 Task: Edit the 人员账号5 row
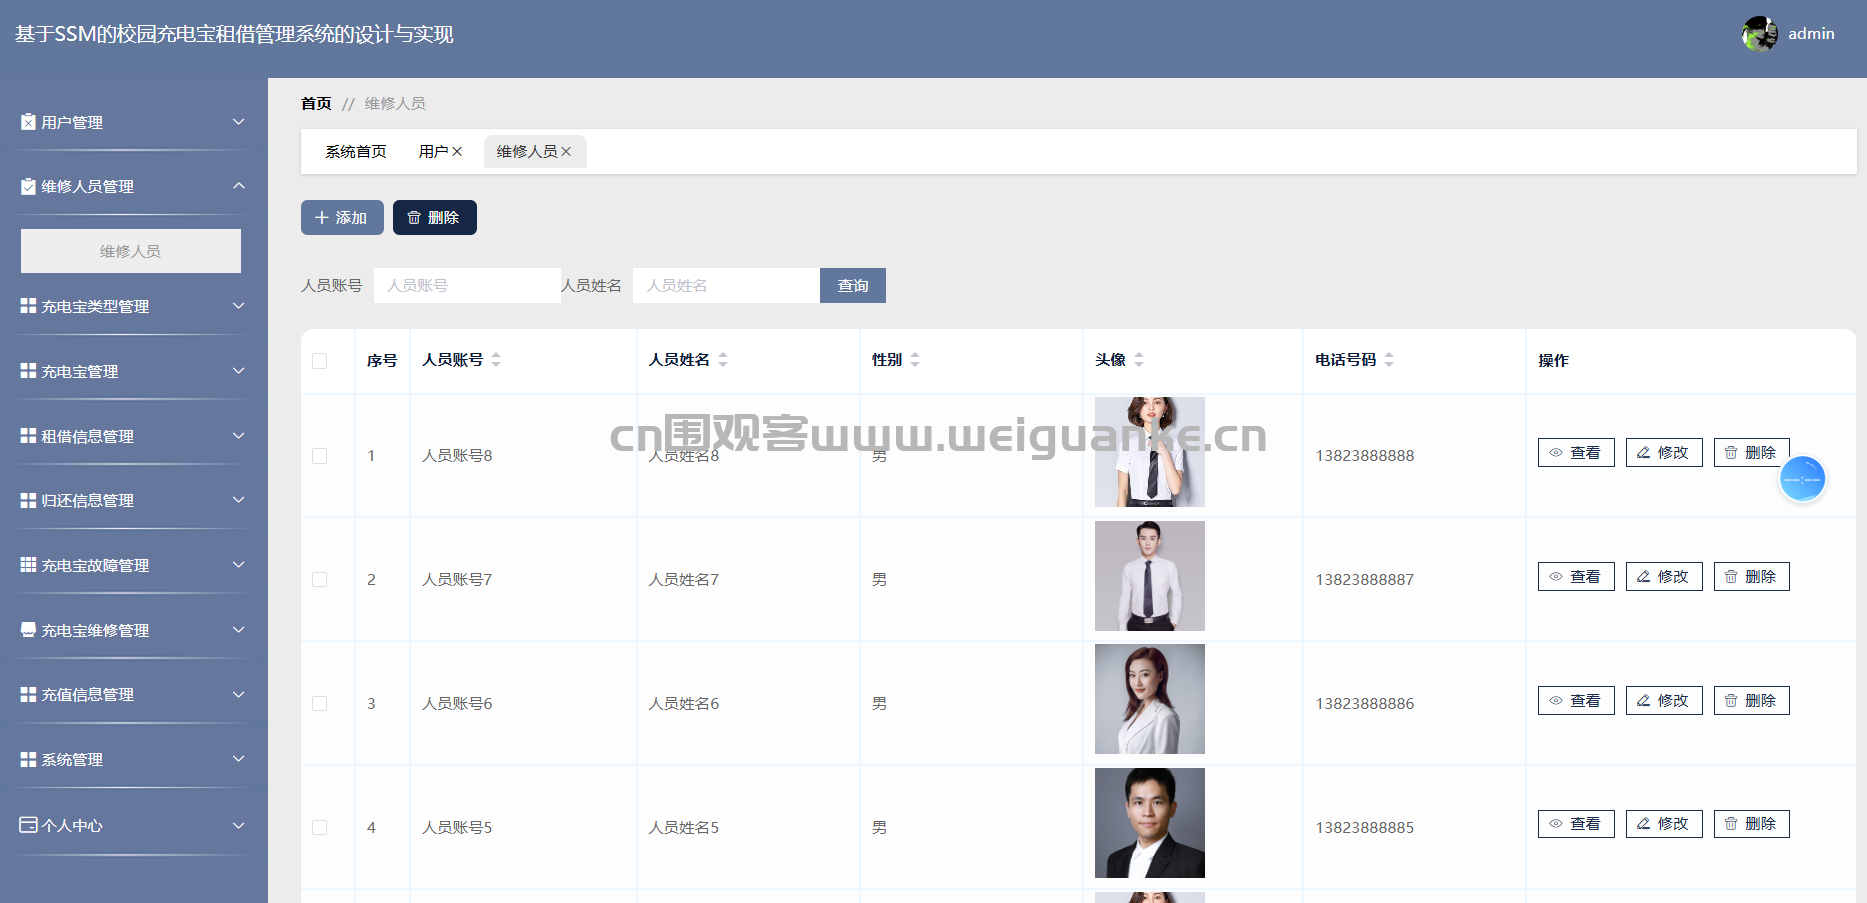click(1664, 824)
